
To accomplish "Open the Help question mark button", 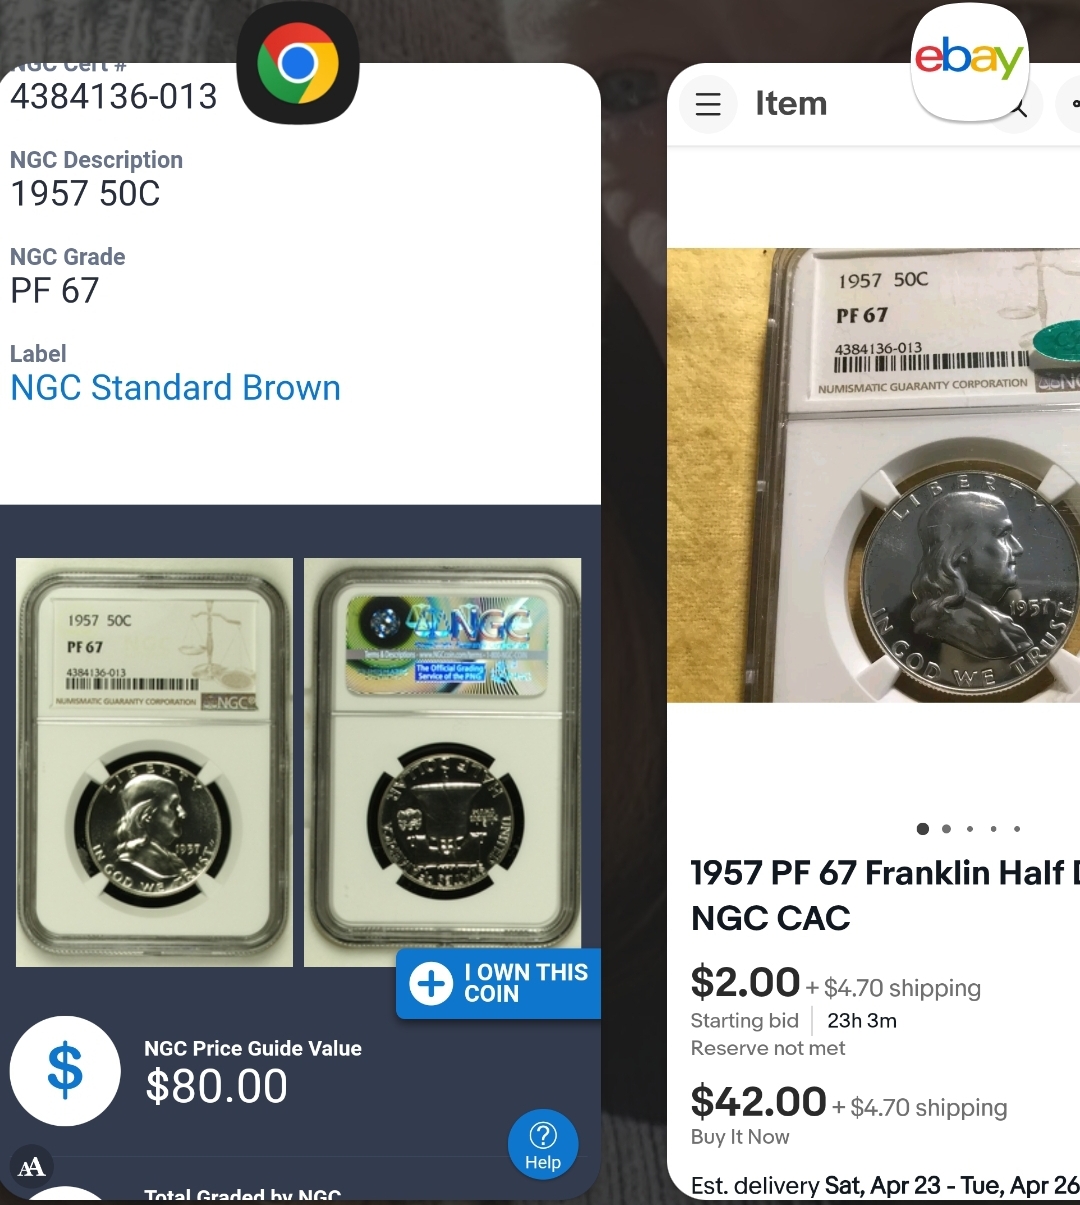I will coord(543,1145).
